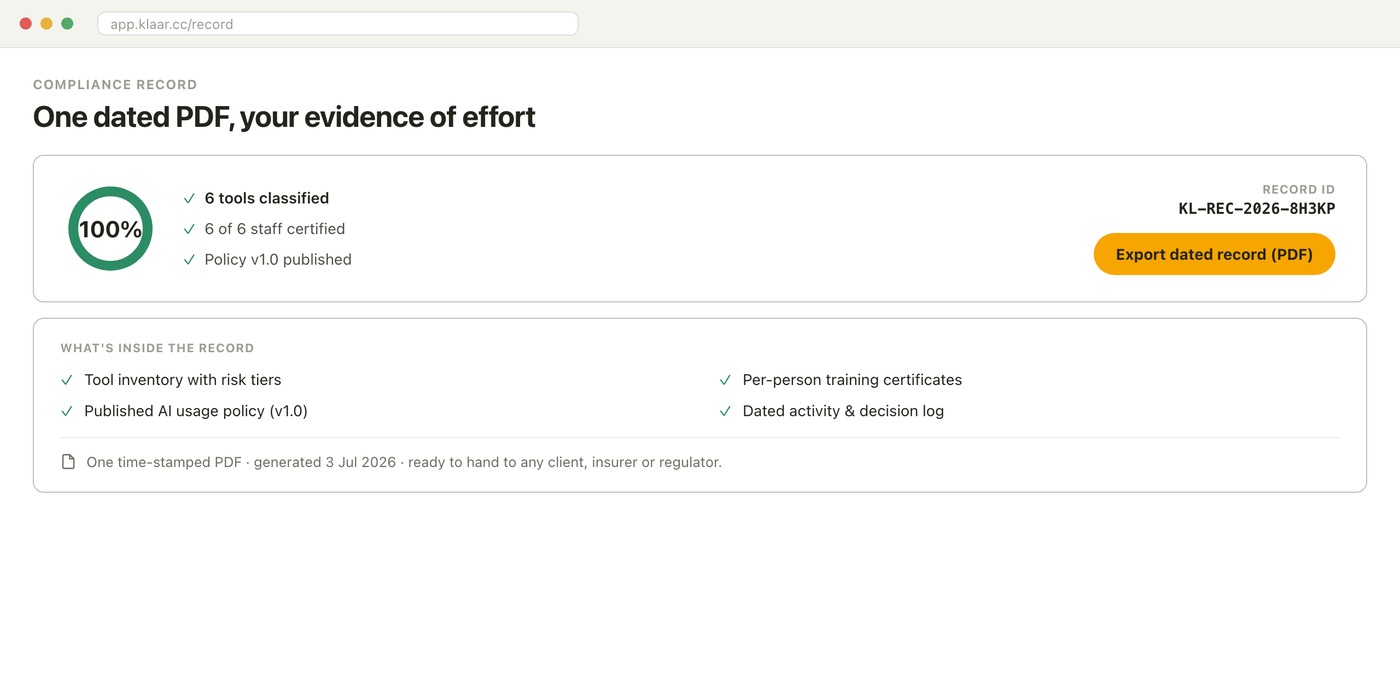Click the checkmark beside 6 tools classified
The image size is (1400, 700).
(x=189, y=198)
